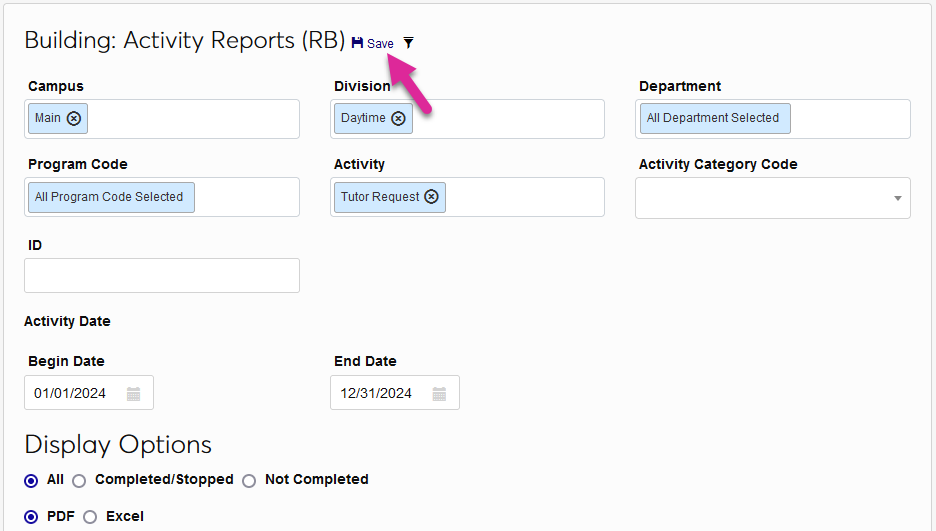The height and width of the screenshot is (531, 936).
Task: Open the Department multi-select field
Action: (x=772, y=119)
